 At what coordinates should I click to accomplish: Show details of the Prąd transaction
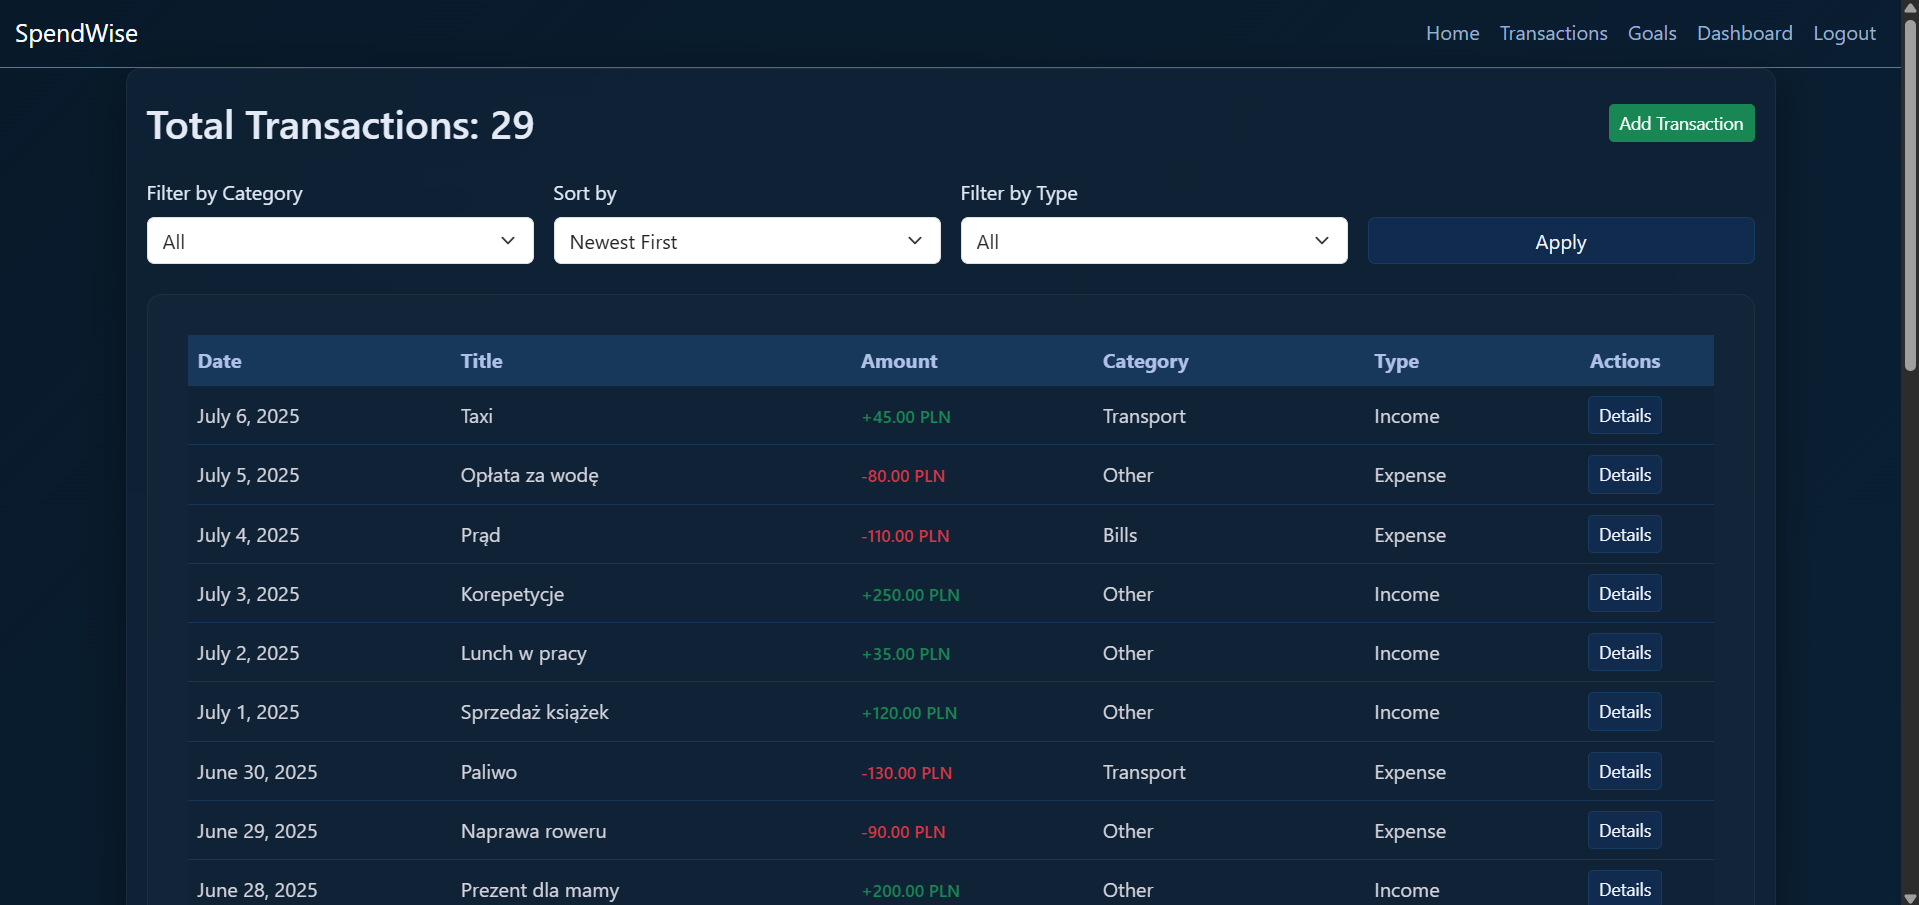coord(1624,535)
